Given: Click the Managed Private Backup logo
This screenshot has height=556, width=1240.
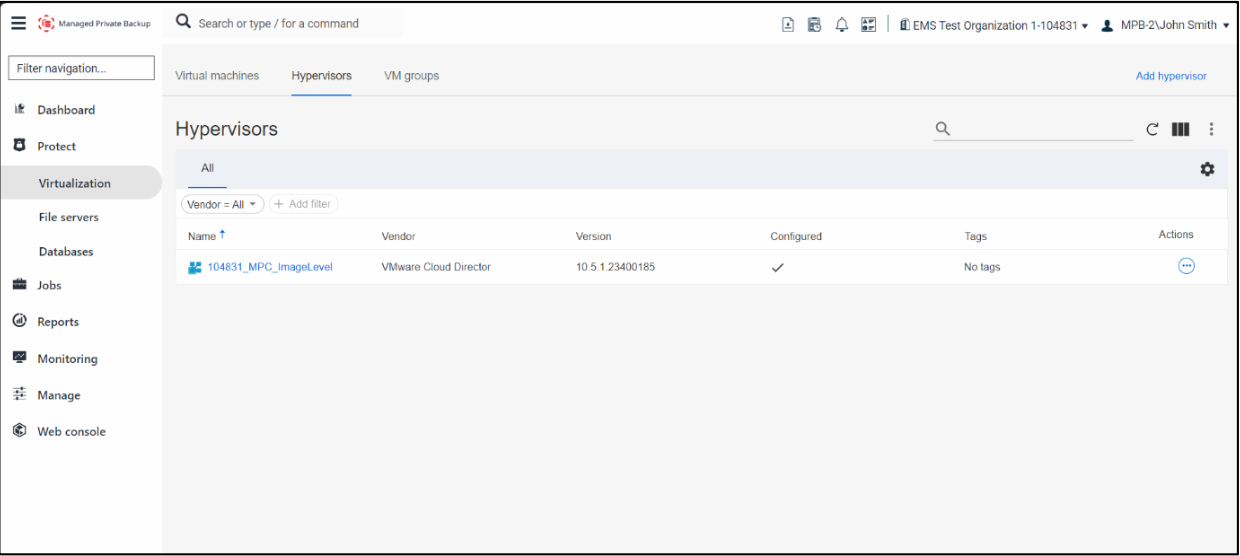Looking at the screenshot, I should (x=94, y=24).
